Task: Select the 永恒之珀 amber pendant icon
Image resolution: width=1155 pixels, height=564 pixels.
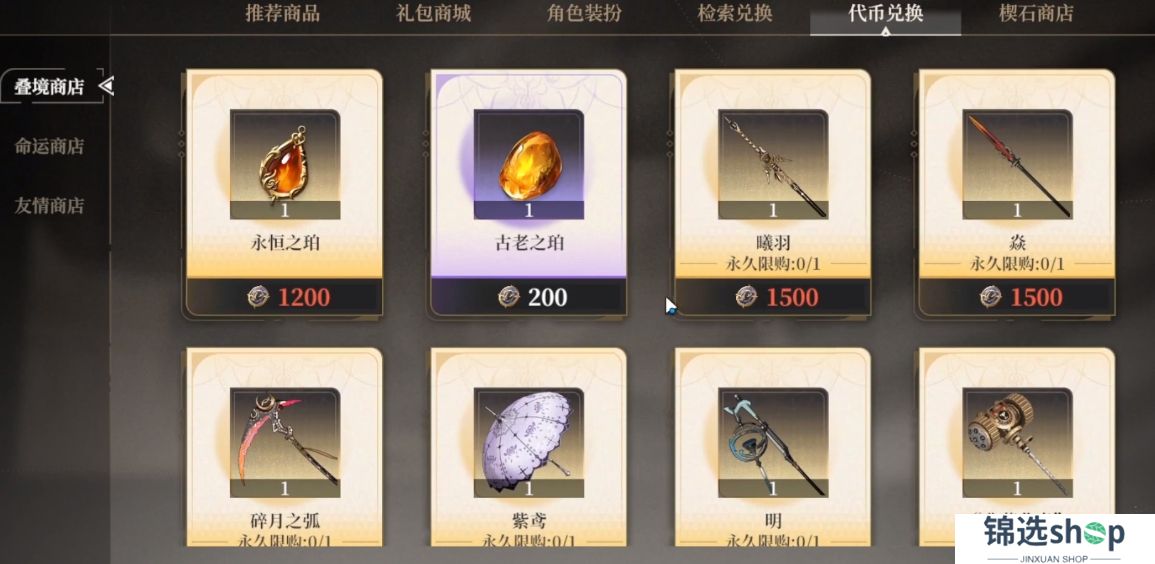Action: coord(284,163)
